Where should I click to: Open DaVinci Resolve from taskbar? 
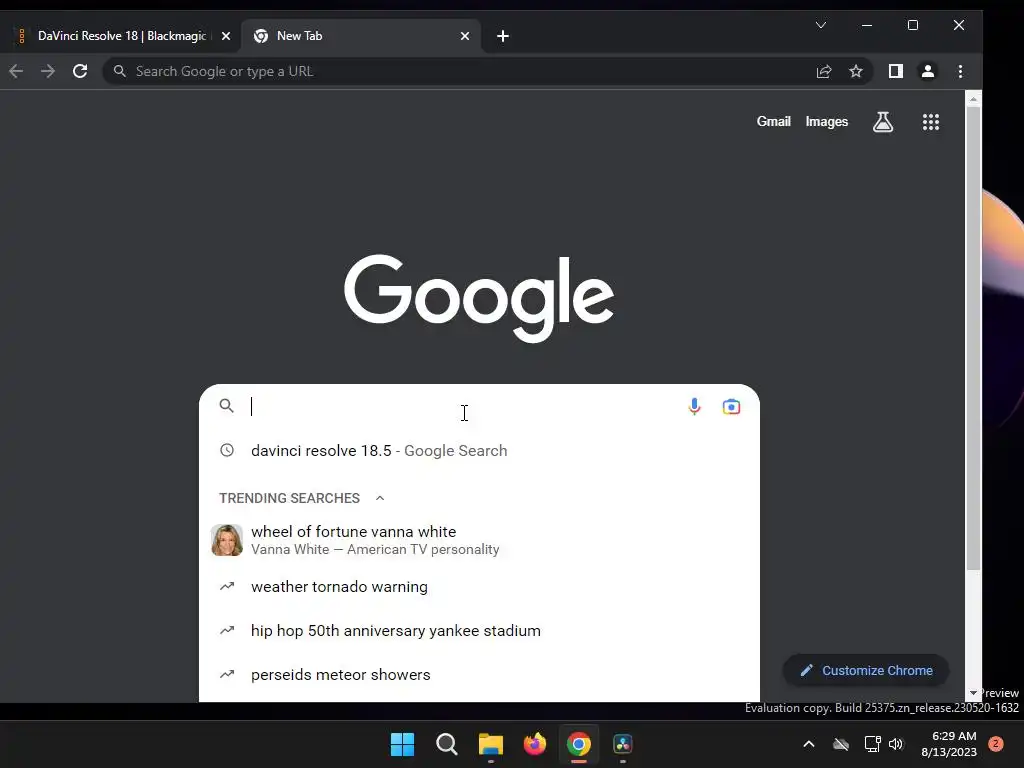coord(622,744)
